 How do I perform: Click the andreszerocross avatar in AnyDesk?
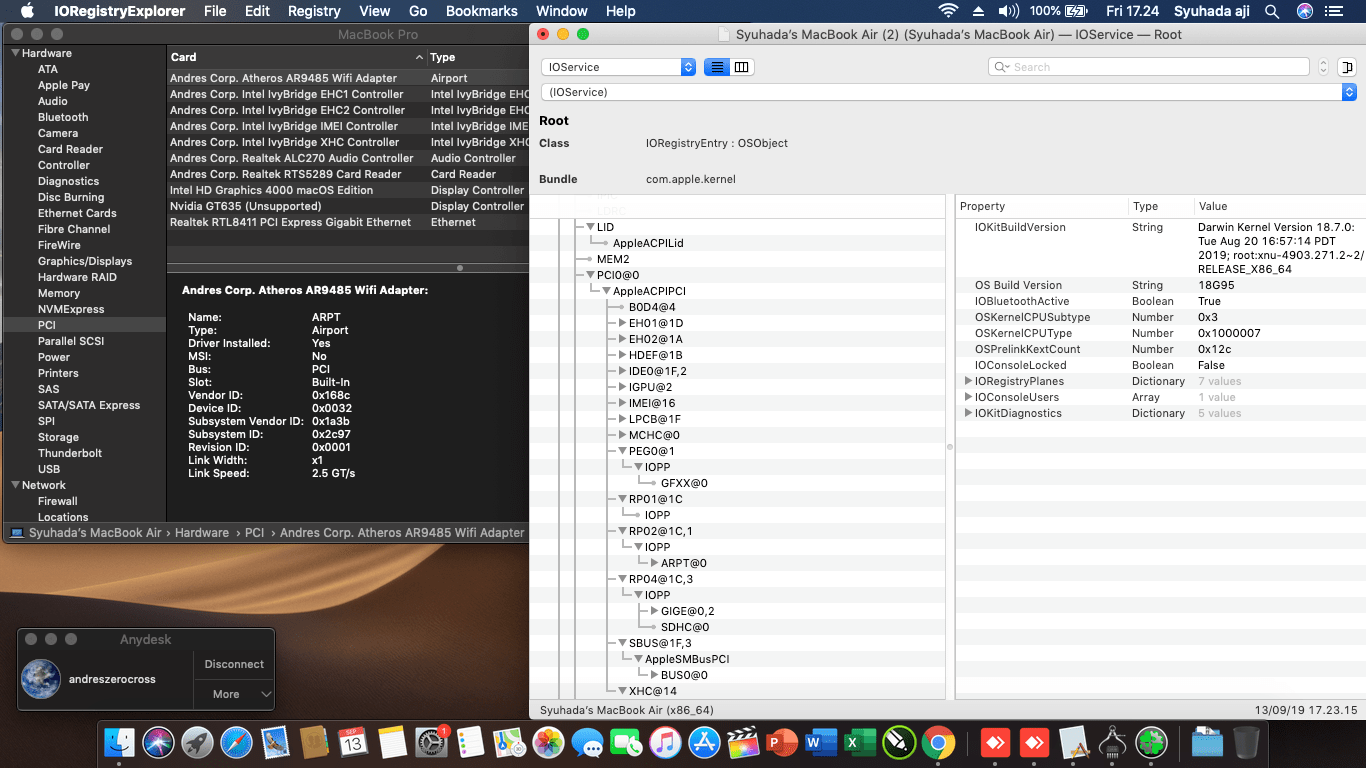(40, 679)
